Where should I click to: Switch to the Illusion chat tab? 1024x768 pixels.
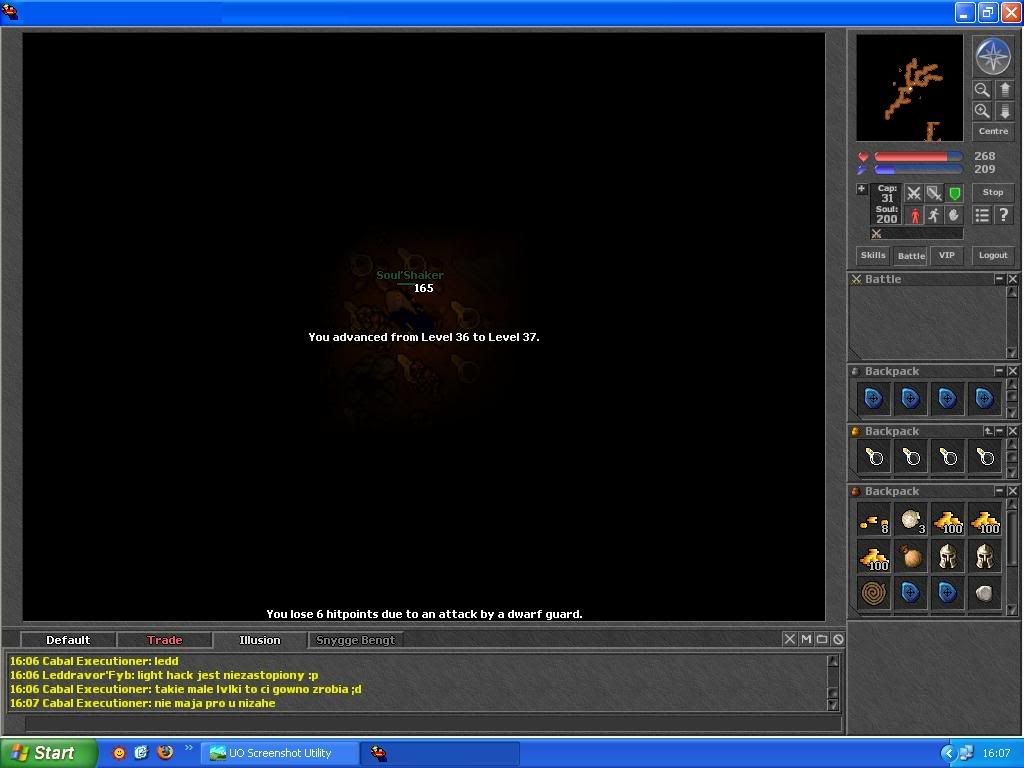[x=260, y=640]
